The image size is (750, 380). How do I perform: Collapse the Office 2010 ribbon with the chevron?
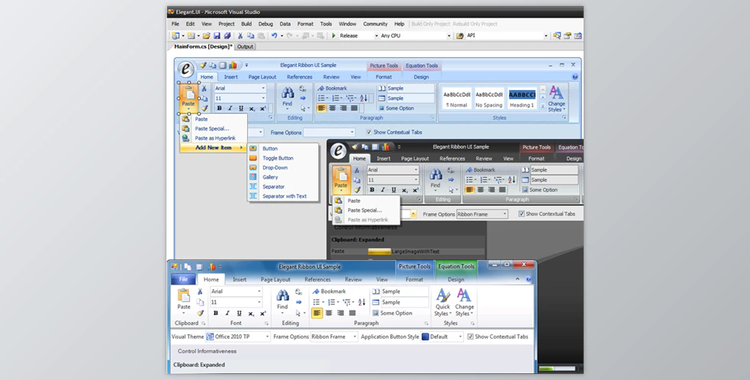click(518, 279)
